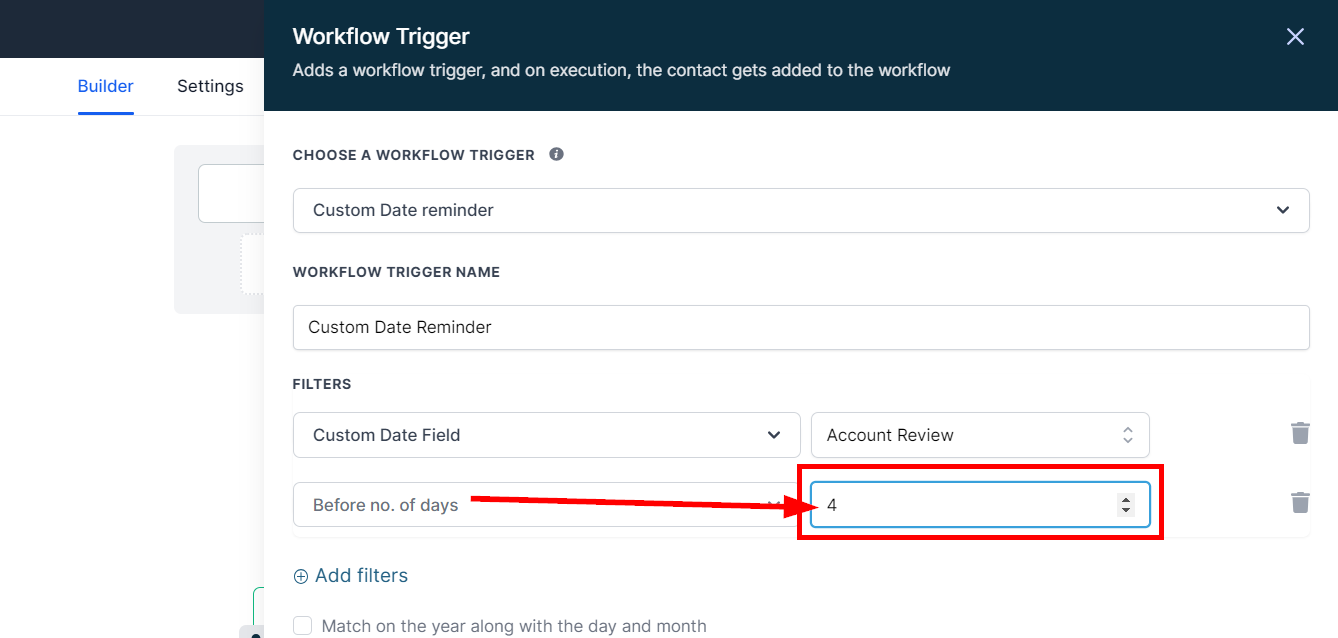
Task: Open the Custom Date Field filter dropdown
Action: pos(546,435)
